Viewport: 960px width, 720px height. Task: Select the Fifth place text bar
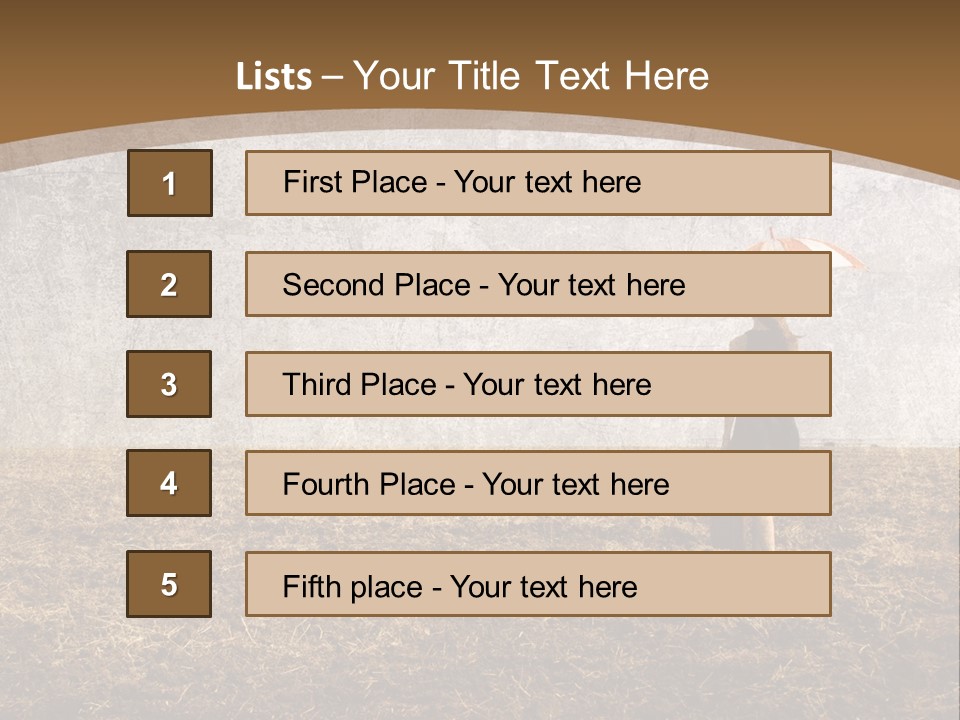[538, 584]
